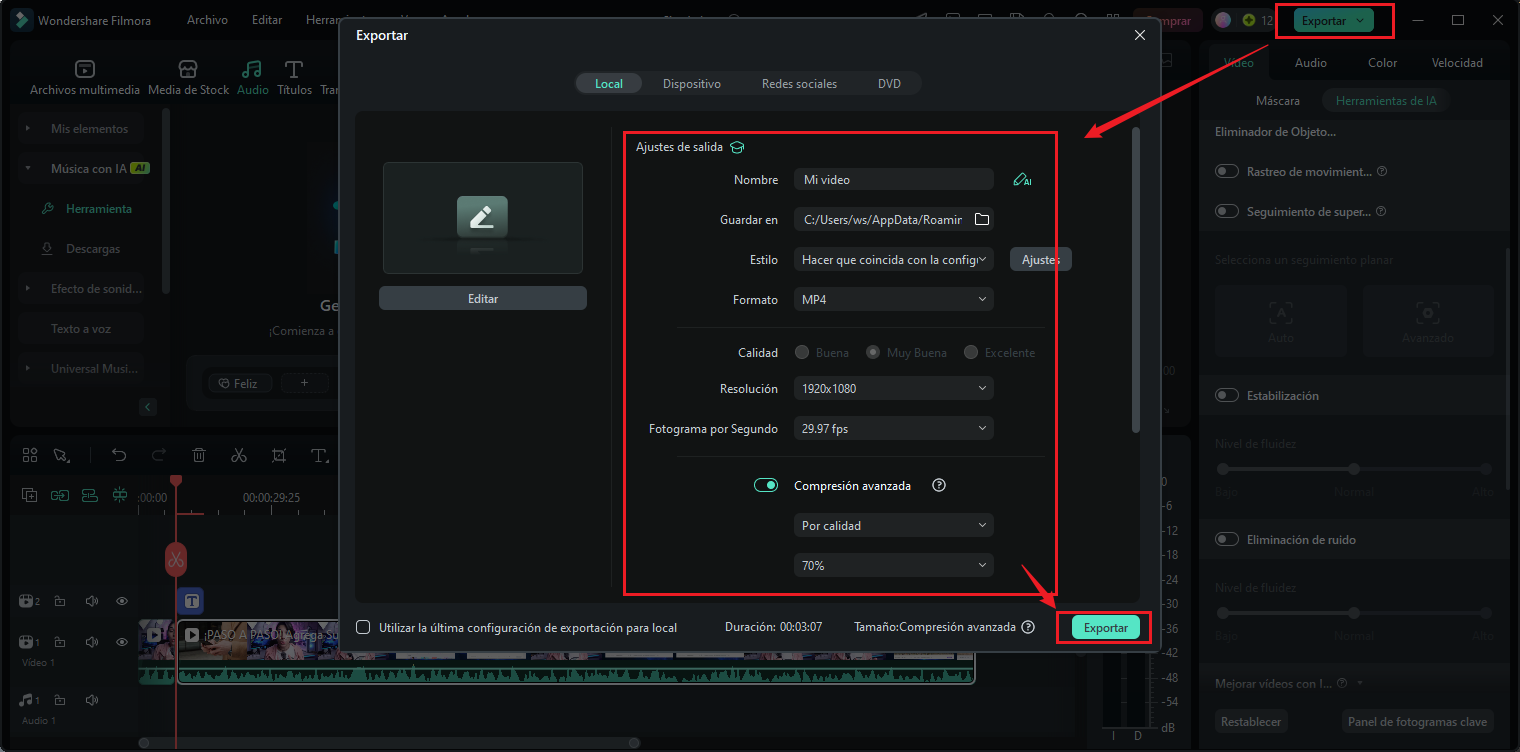Image resolution: width=1520 pixels, height=752 pixels.
Task: Select the Audio media tab icon
Action: 252,69
